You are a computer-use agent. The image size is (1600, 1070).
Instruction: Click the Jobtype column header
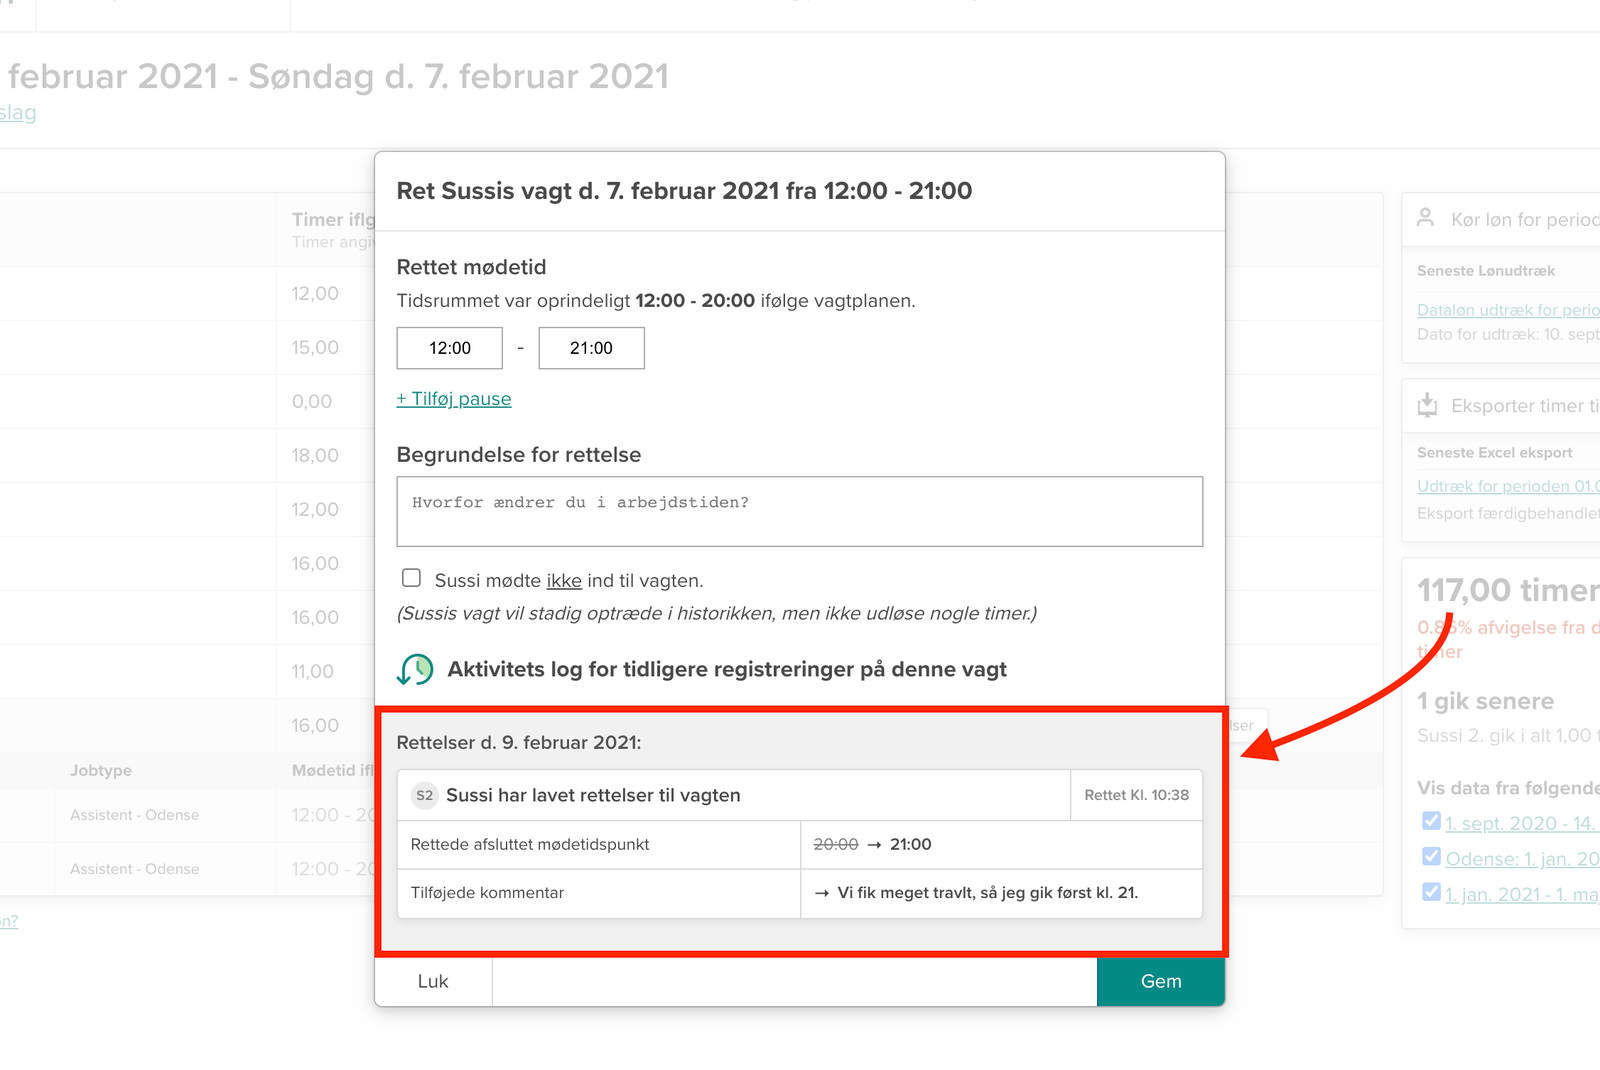pos(101,770)
